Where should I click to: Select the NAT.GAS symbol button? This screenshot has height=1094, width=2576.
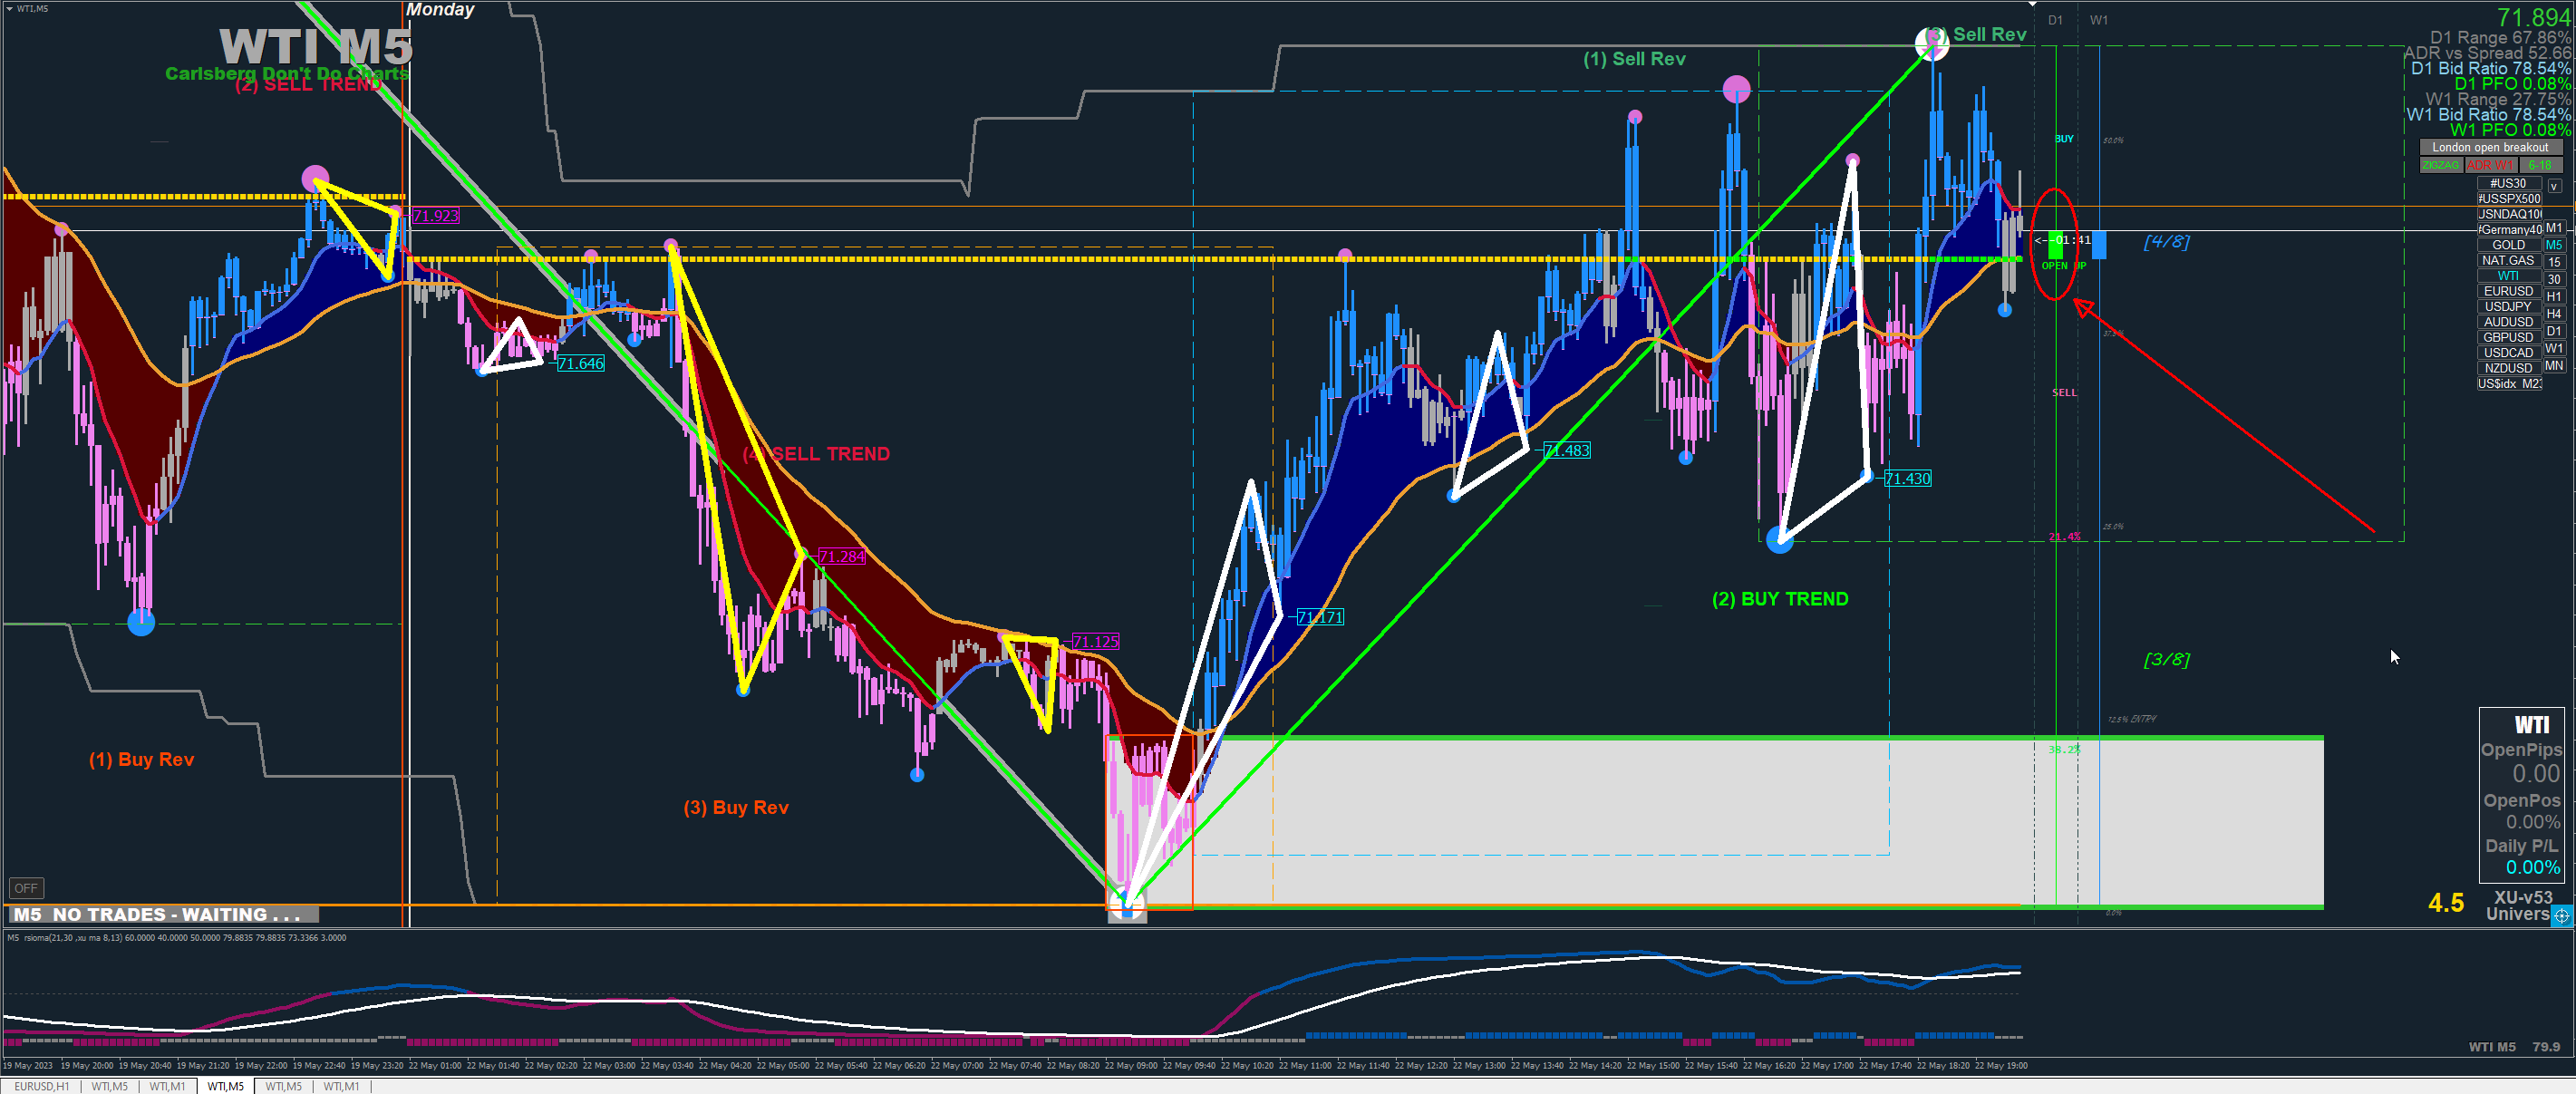click(2508, 260)
